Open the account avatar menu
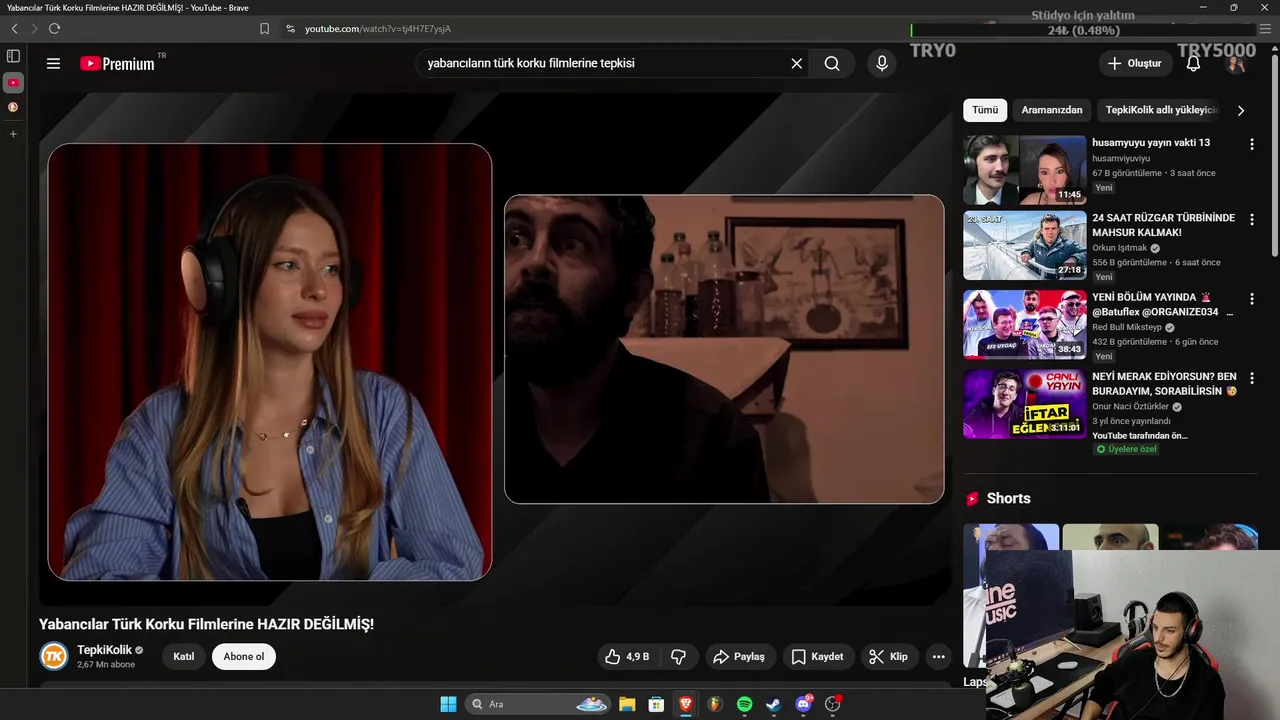Screen dimensions: 1280x720 pos(1236,63)
